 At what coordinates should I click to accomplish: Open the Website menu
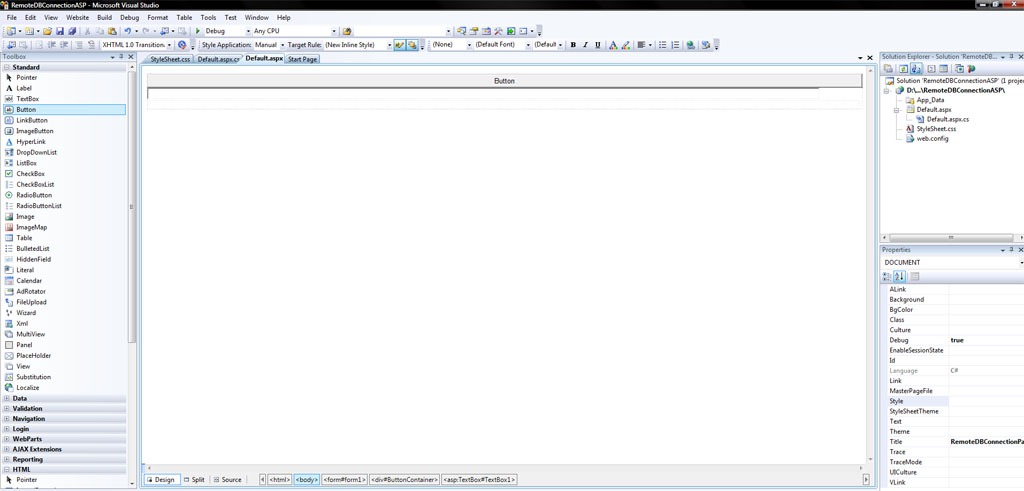[78, 18]
